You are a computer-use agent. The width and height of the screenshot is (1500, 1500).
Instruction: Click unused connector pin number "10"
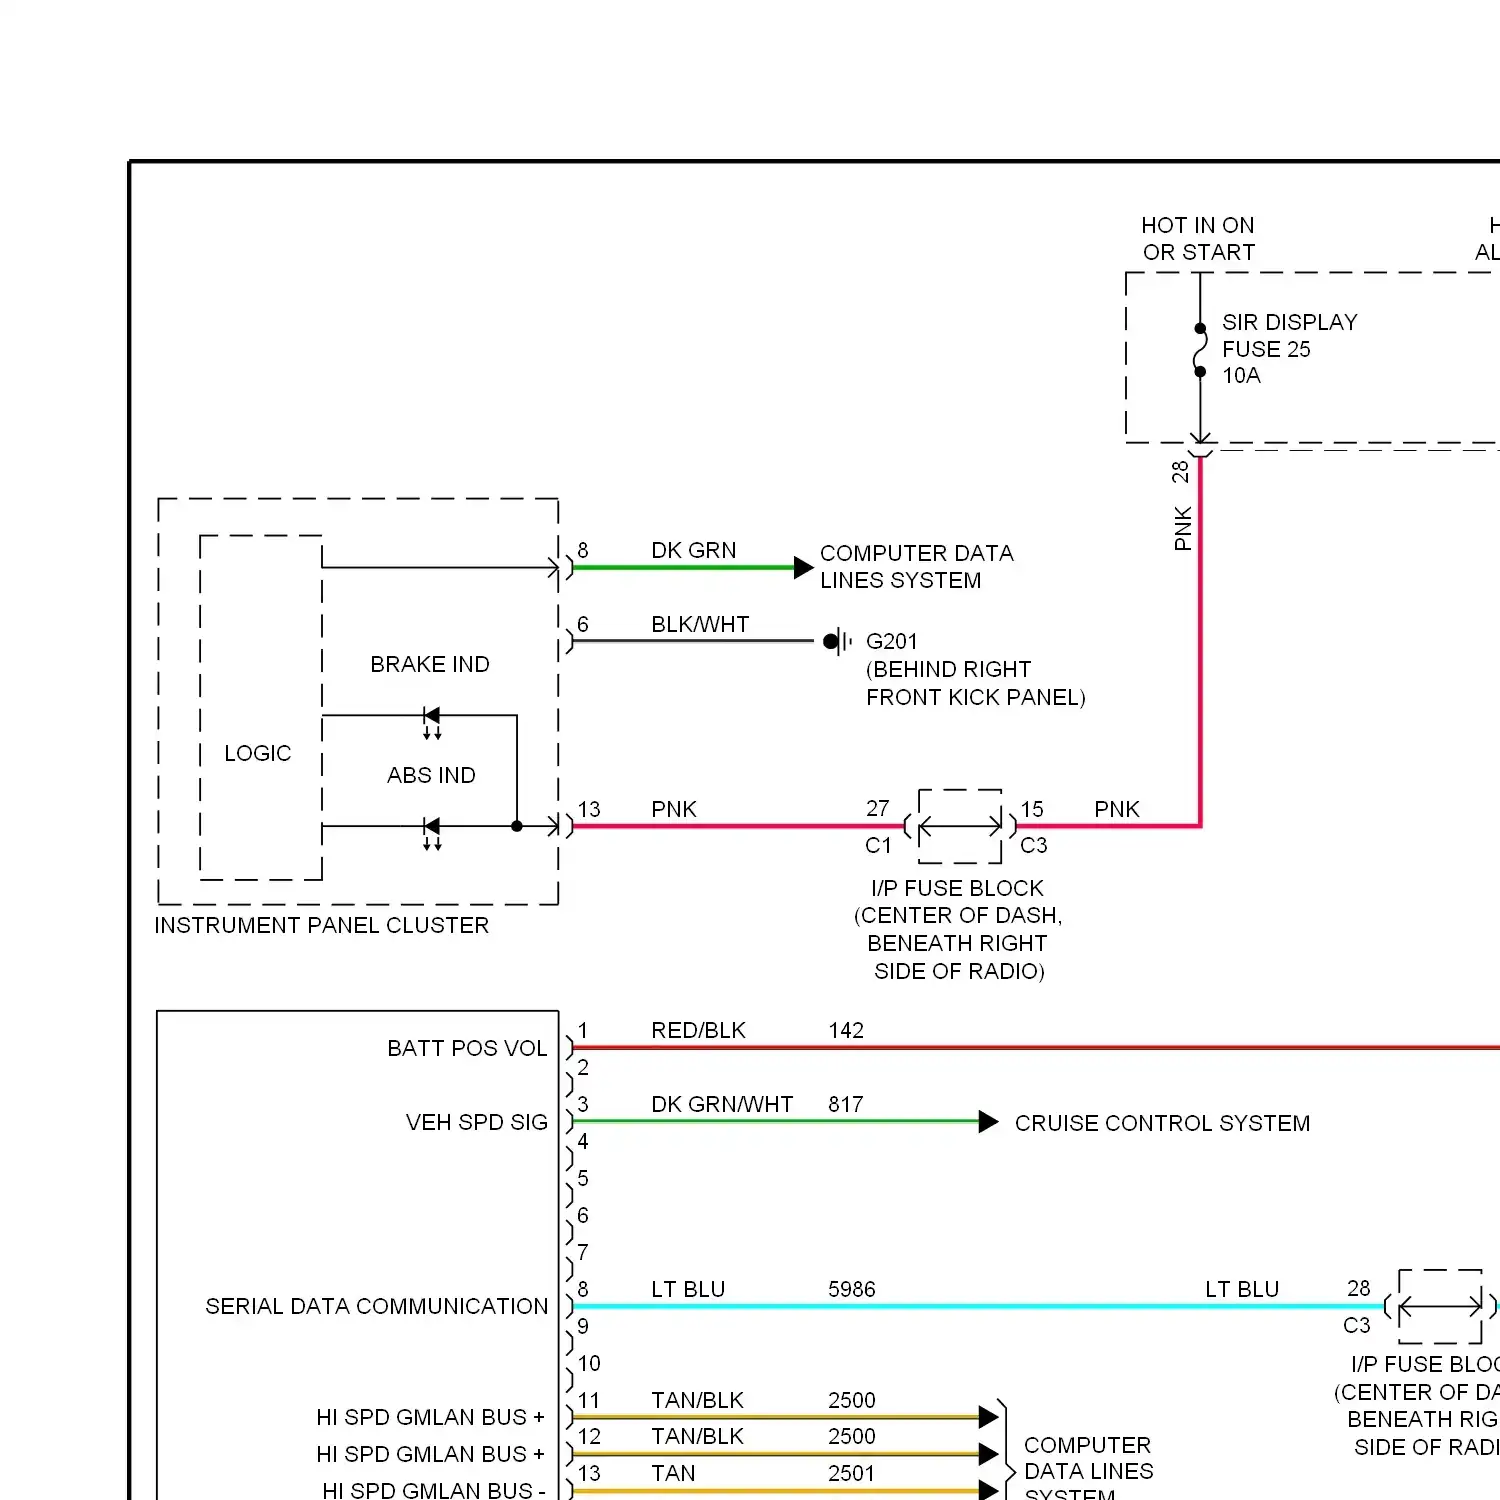[589, 1364]
